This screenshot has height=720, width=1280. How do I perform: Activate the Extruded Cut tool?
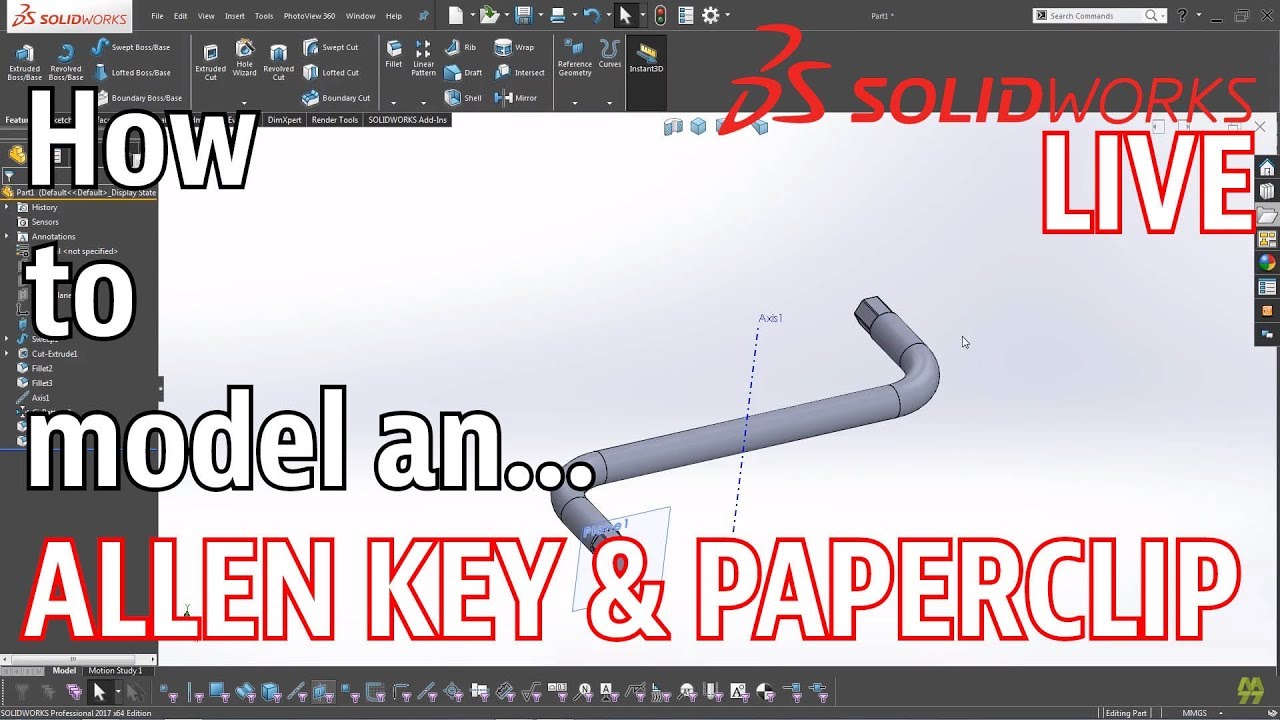[211, 61]
